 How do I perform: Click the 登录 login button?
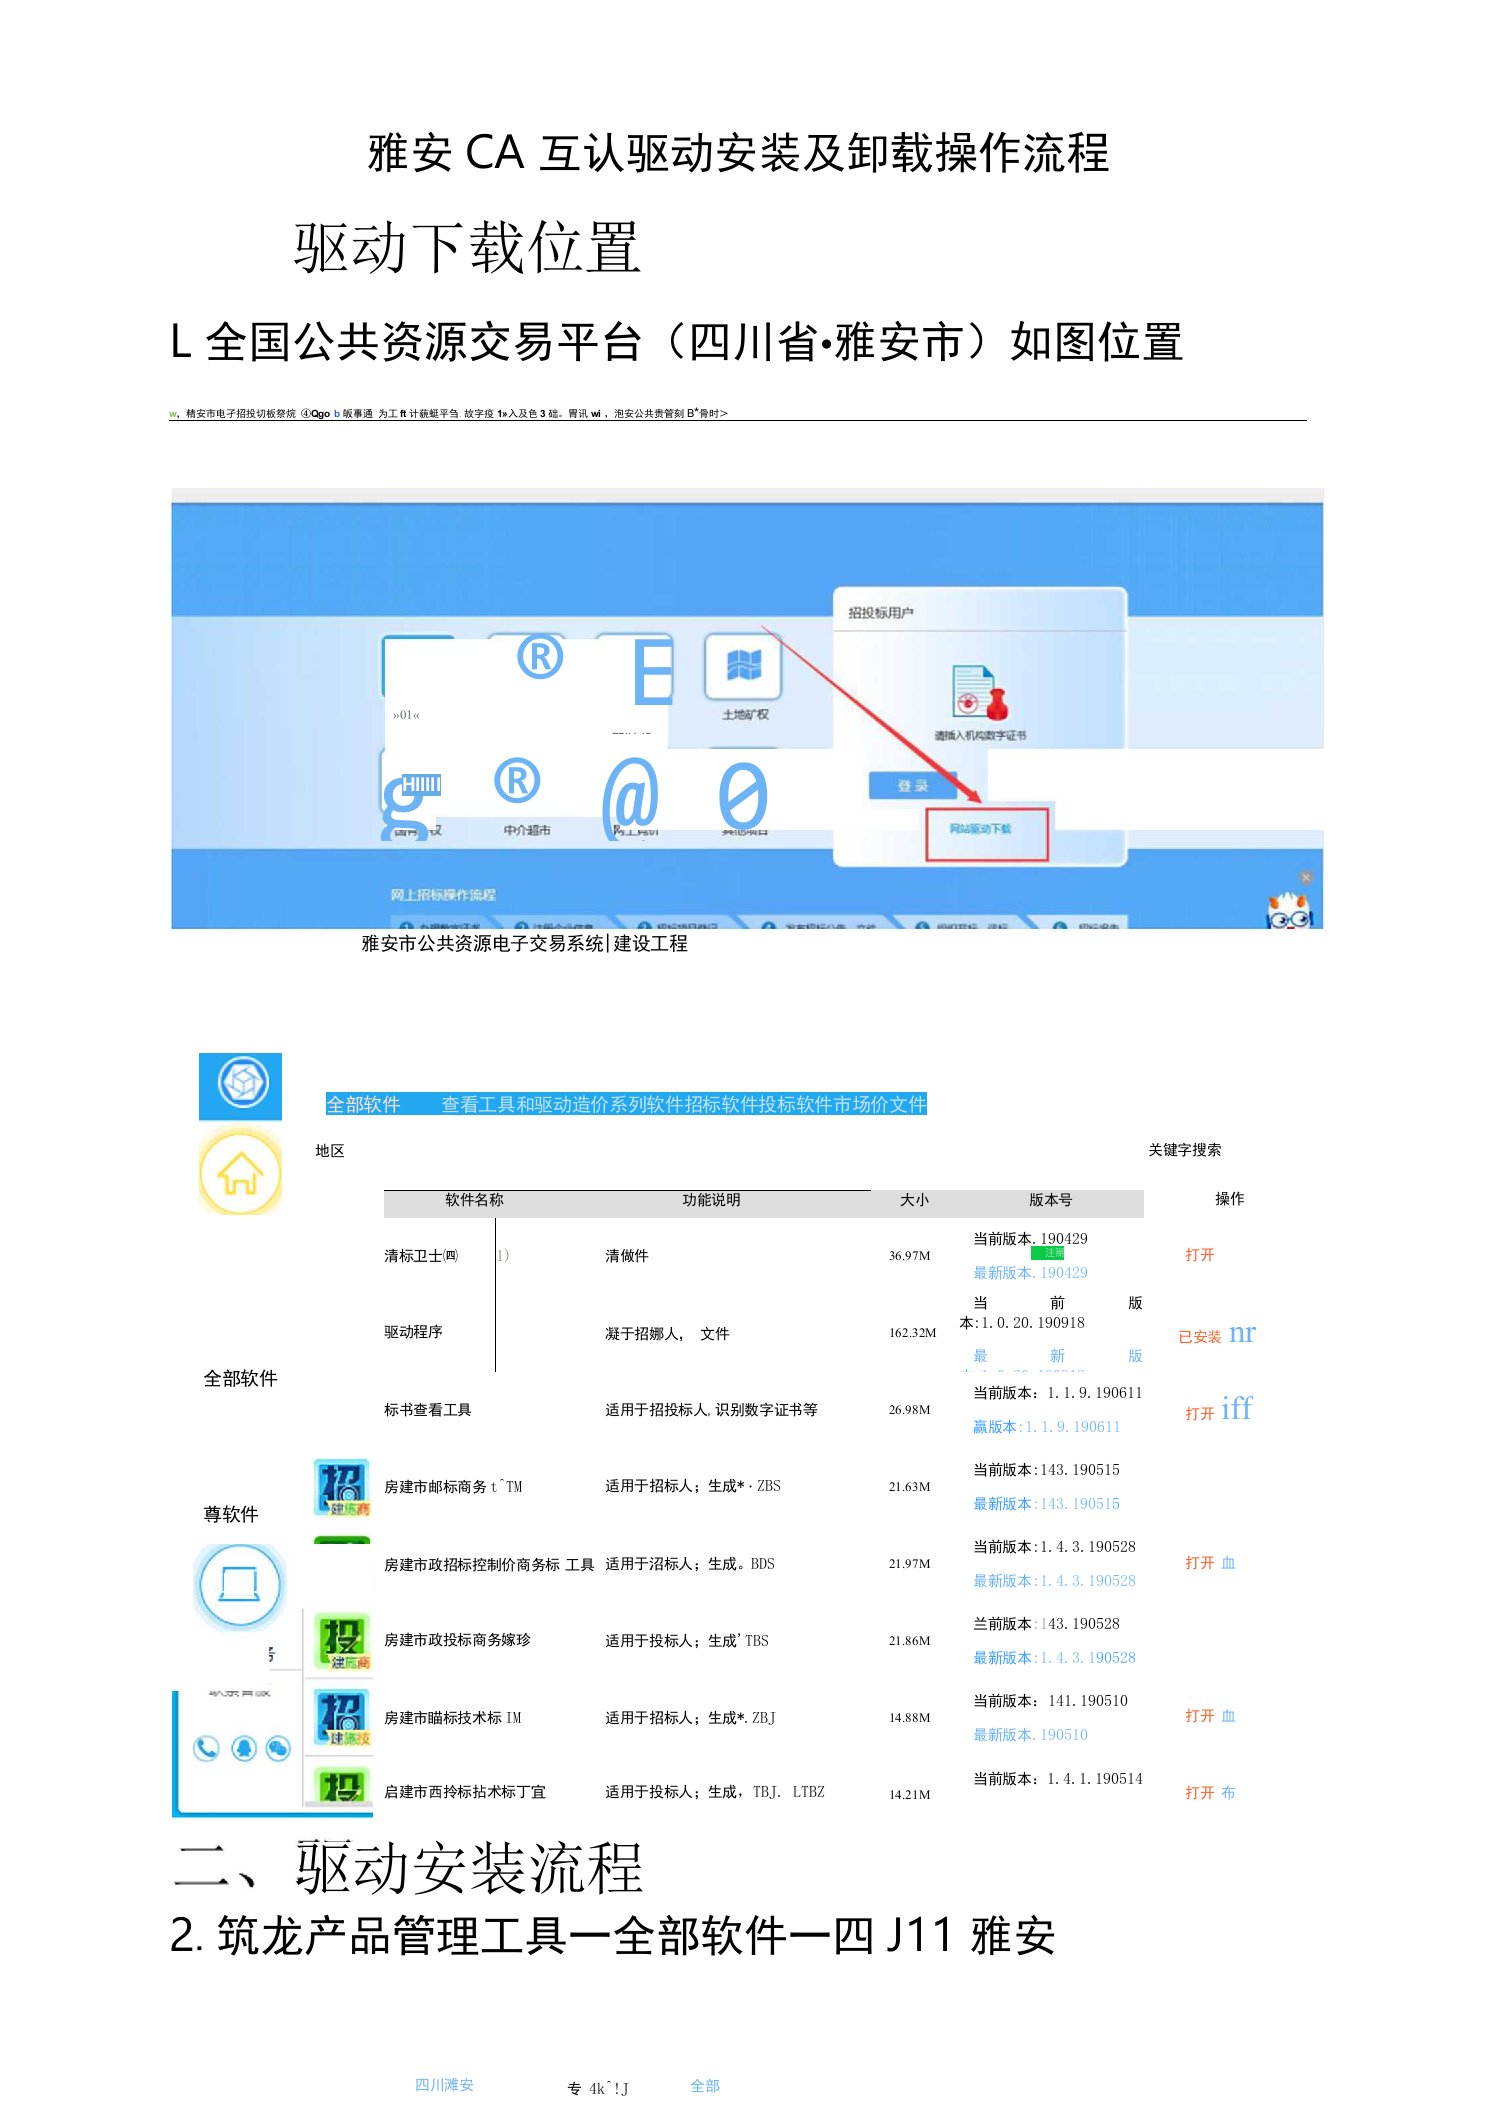(912, 786)
